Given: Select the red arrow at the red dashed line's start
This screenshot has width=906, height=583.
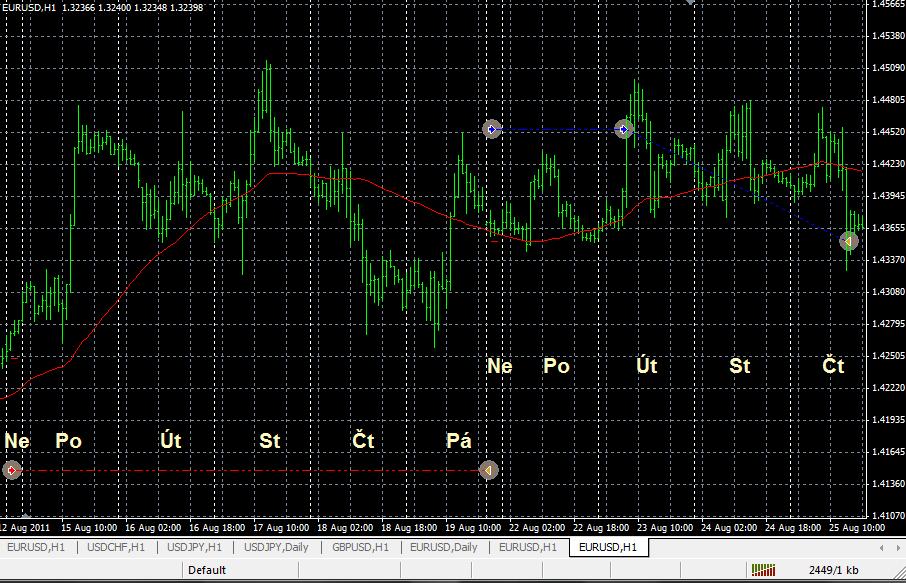Looking at the screenshot, I should 12,470.
